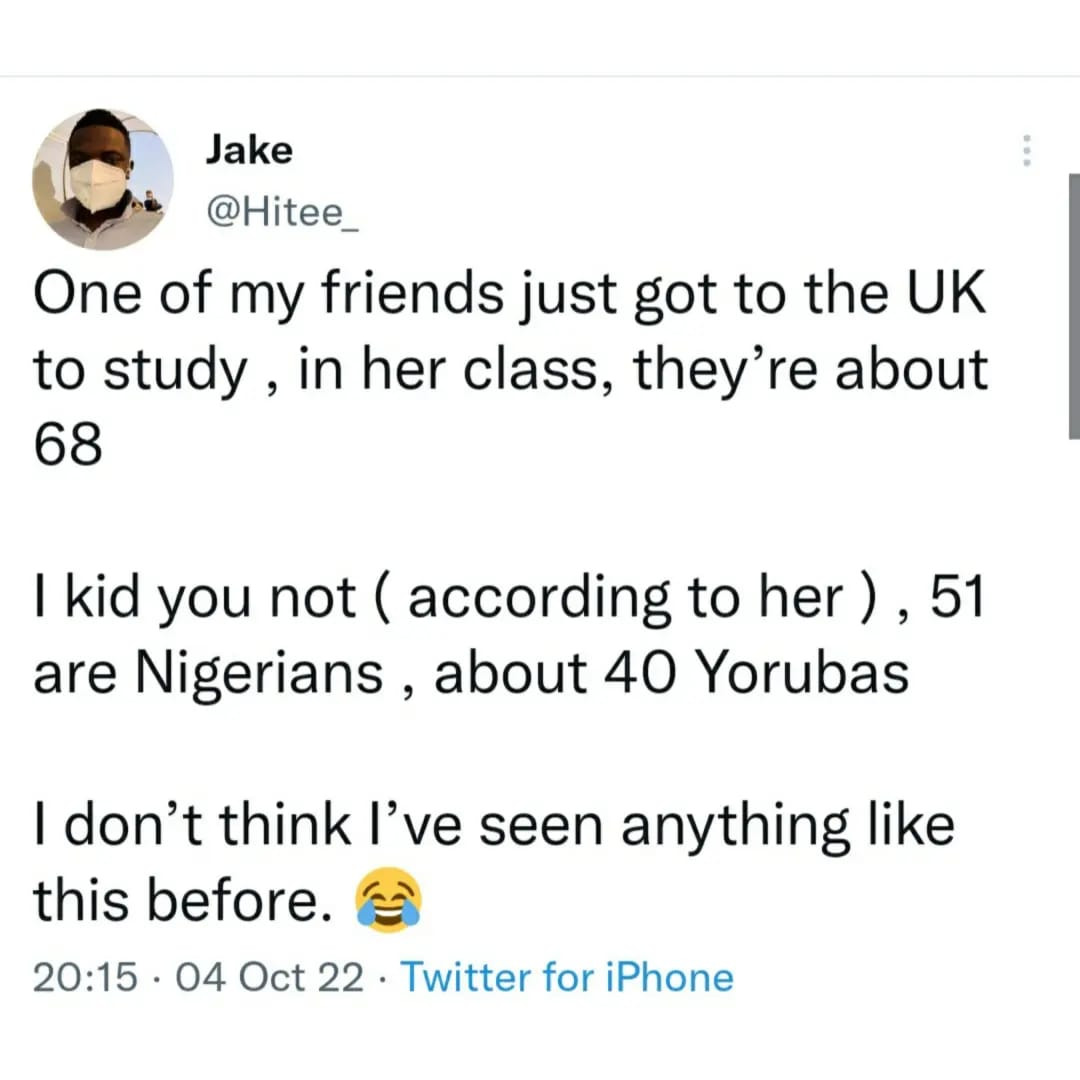This screenshot has width=1080, height=1080.
Task: Click the Twitter for iPhone source link
Action: click(x=567, y=977)
